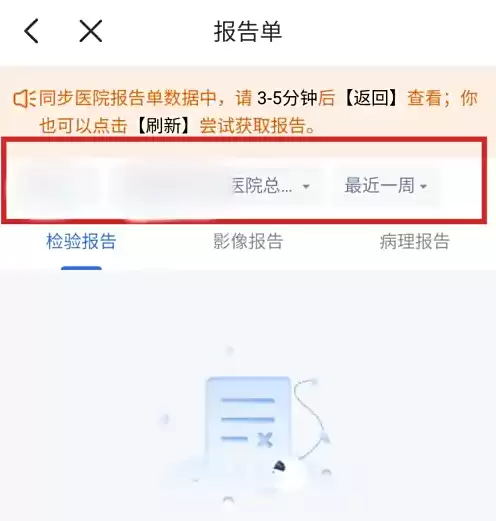Click the caret arrow next to 最近一周

click(x=423, y=186)
